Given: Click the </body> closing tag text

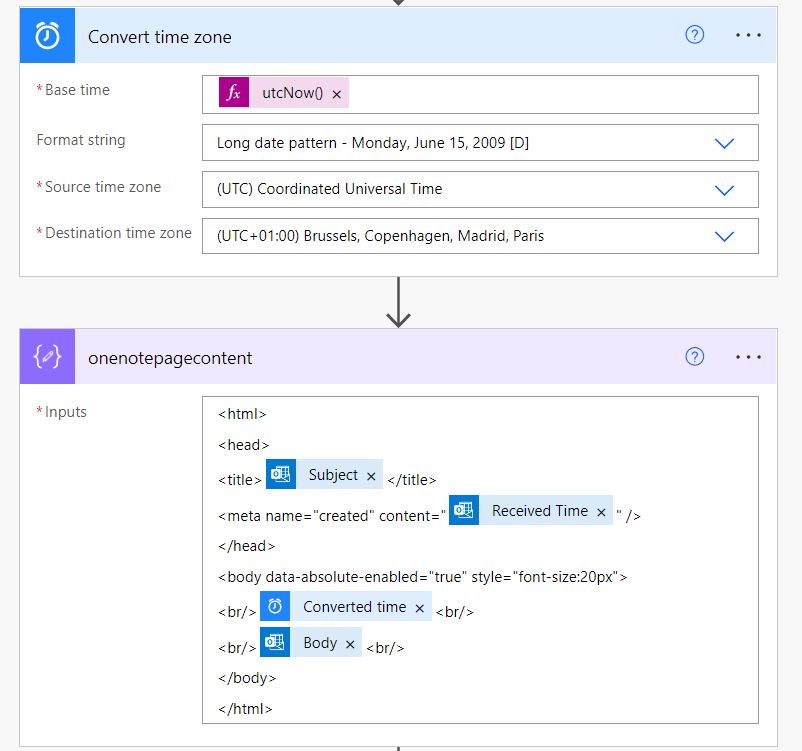Looking at the screenshot, I should [247, 678].
